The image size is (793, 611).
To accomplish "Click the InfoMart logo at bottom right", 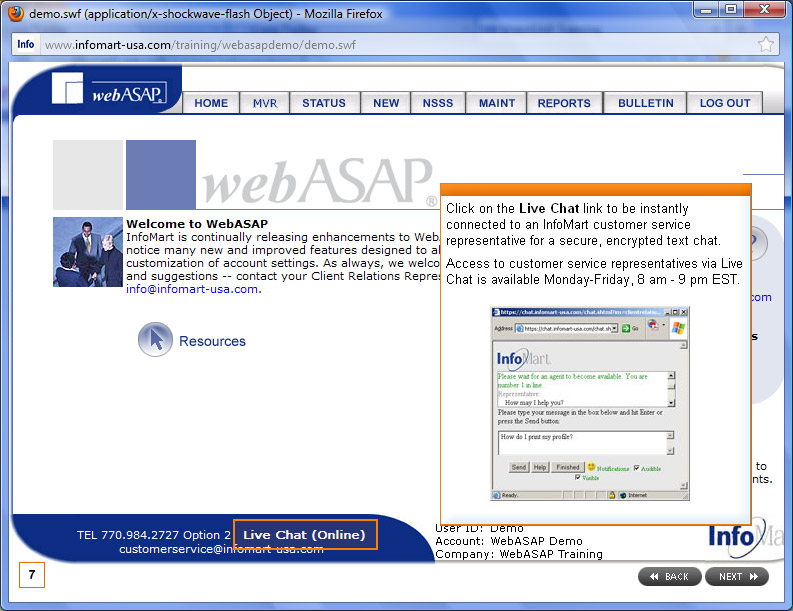I will coord(745,538).
